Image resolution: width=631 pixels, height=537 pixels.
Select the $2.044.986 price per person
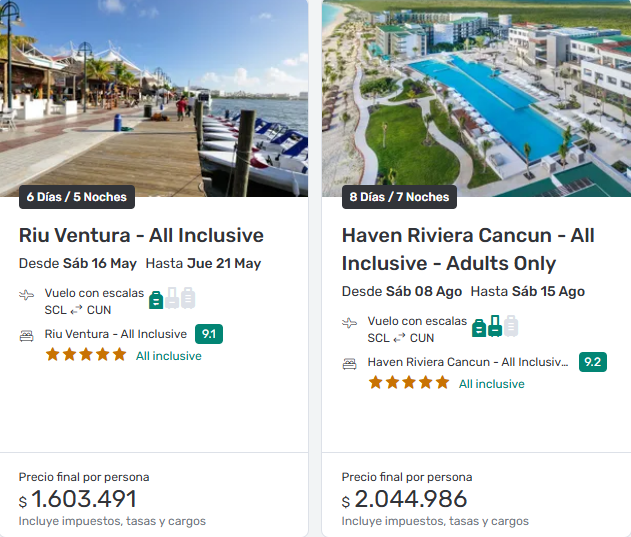pyautogui.click(x=404, y=500)
